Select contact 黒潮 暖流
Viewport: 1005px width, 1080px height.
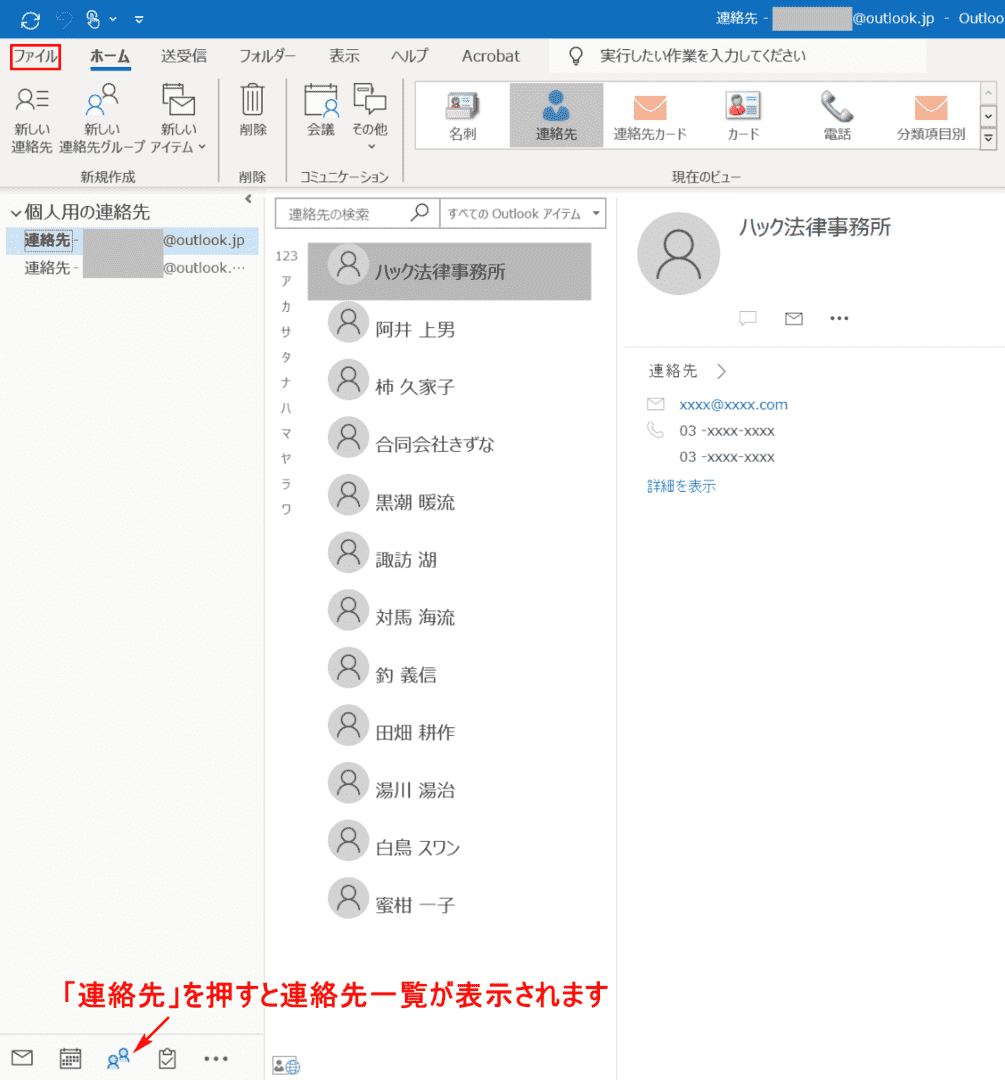tap(449, 502)
